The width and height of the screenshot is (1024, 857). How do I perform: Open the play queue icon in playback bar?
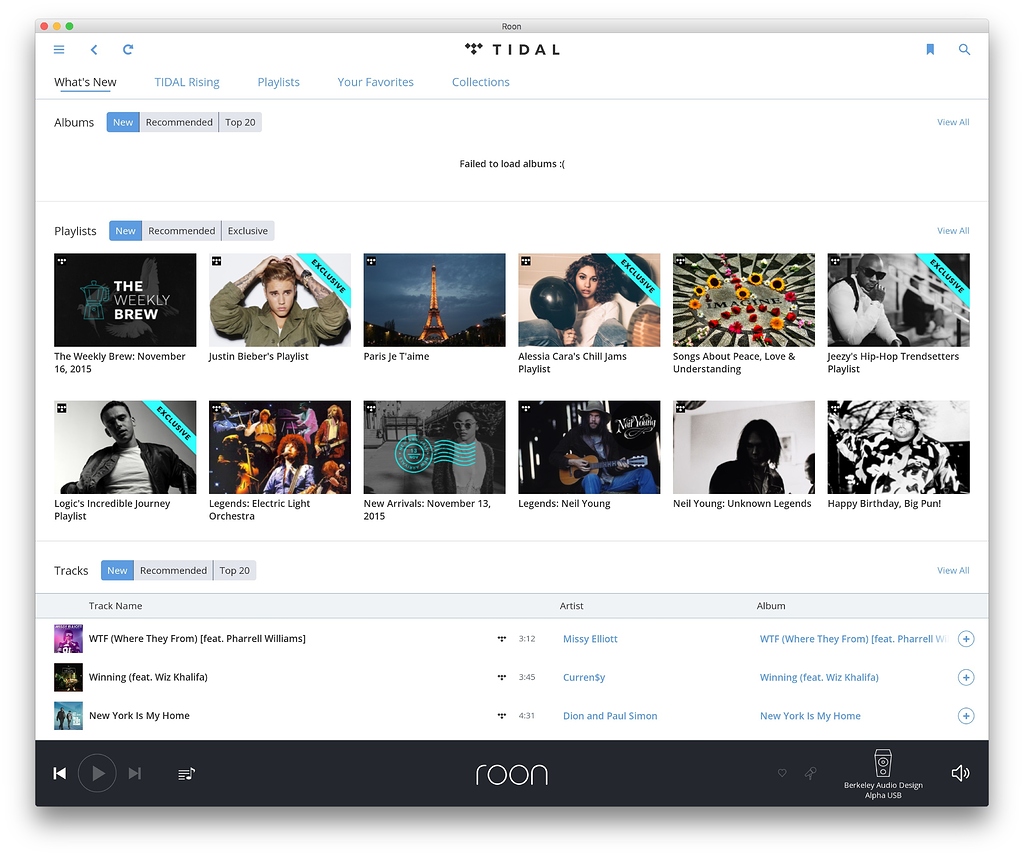point(186,773)
